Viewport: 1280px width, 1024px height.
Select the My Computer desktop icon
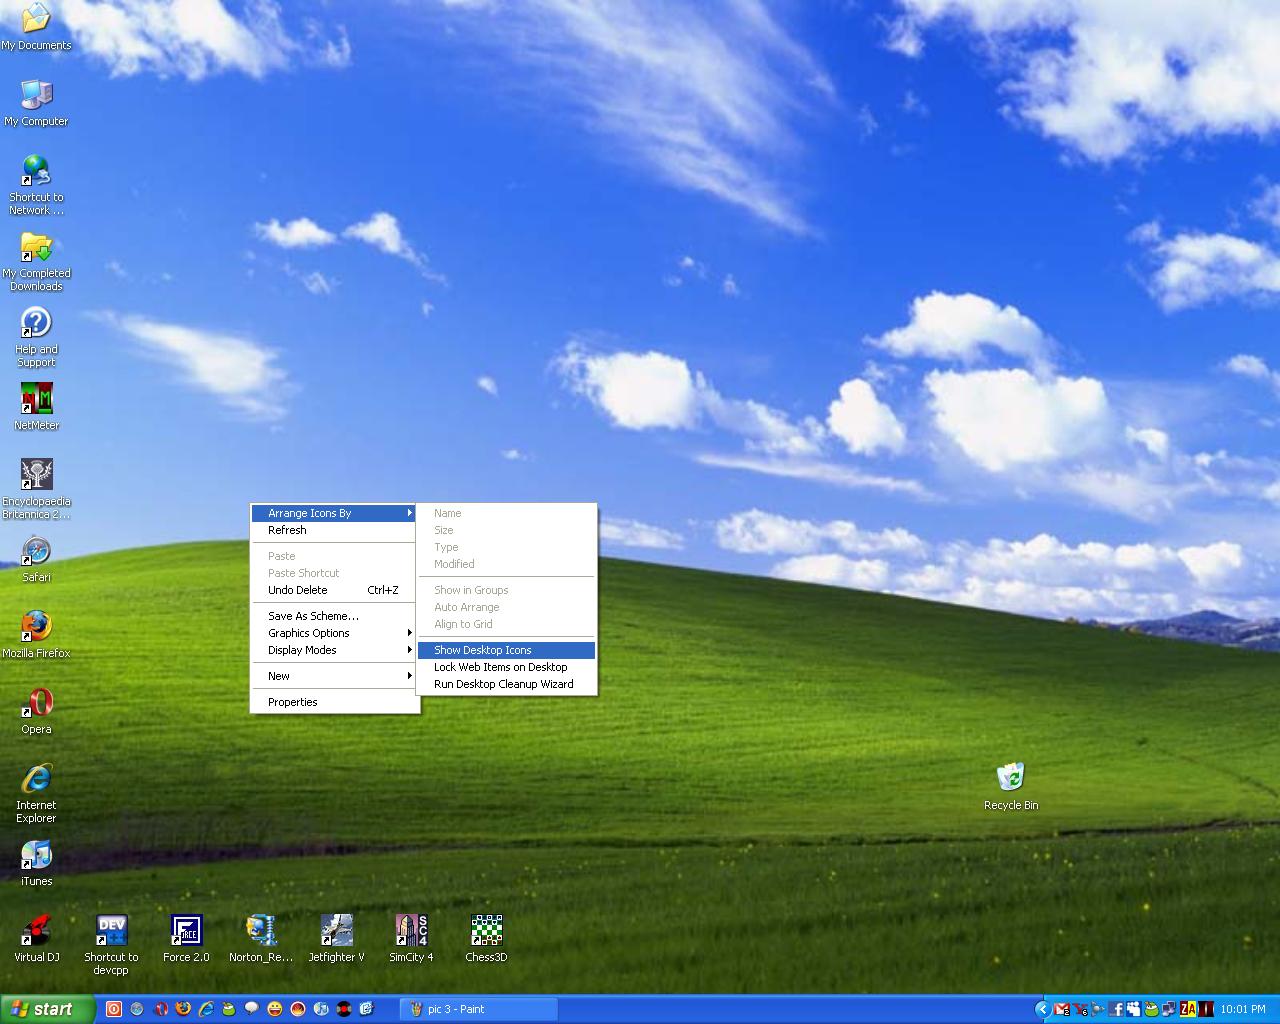click(x=36, y=103)
